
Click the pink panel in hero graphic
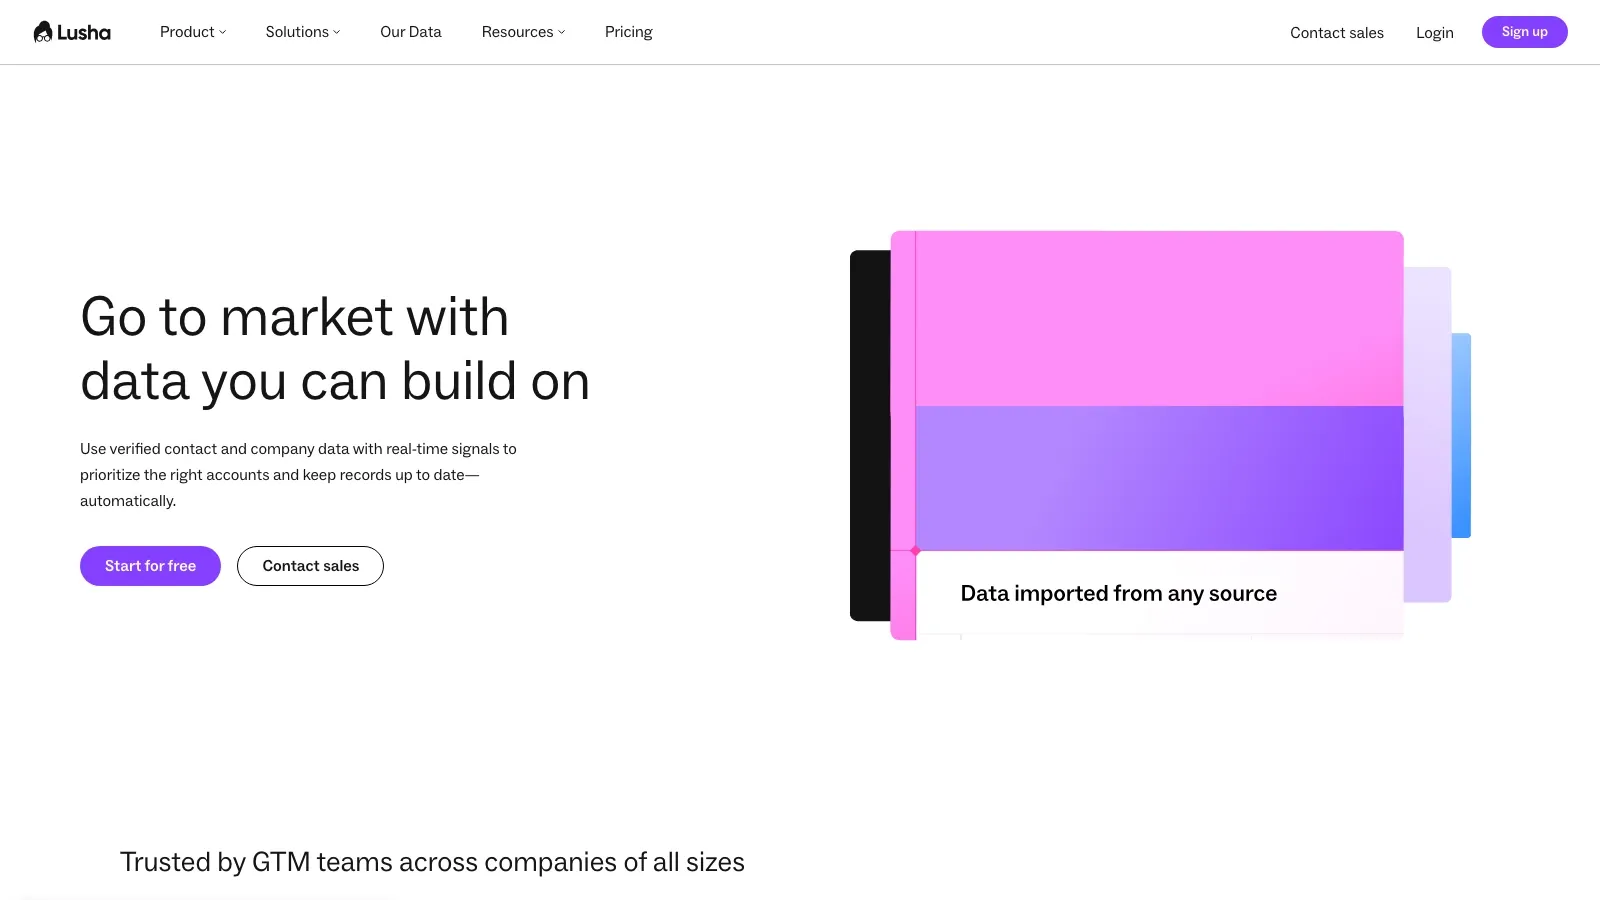click(x=1160, y=319)
